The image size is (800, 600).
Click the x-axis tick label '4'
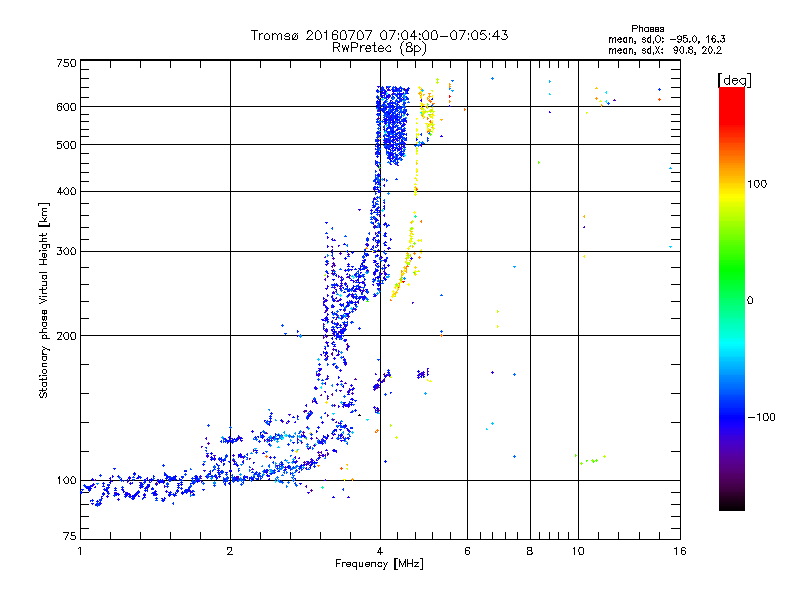coord(380,551)
